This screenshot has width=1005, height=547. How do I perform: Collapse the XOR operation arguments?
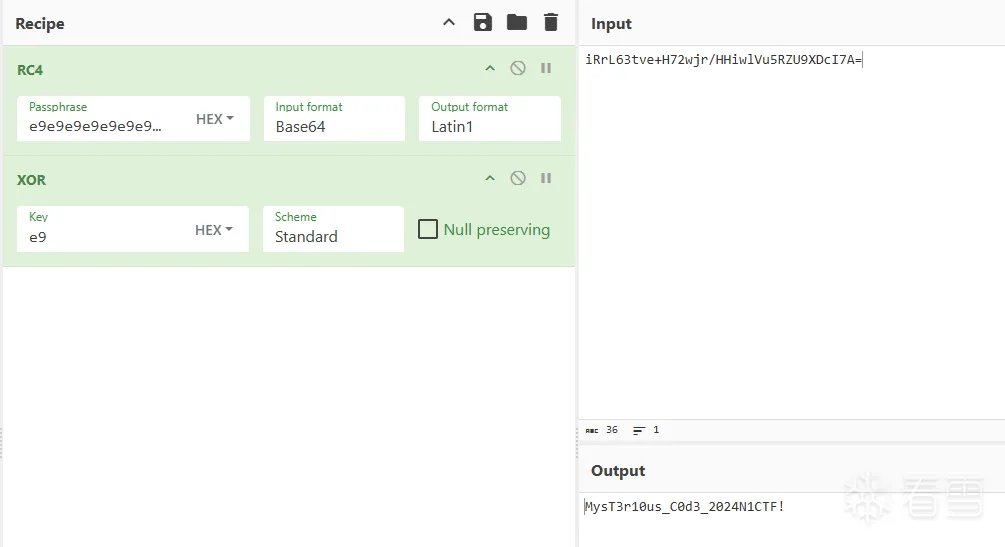[x=490, y=178]
